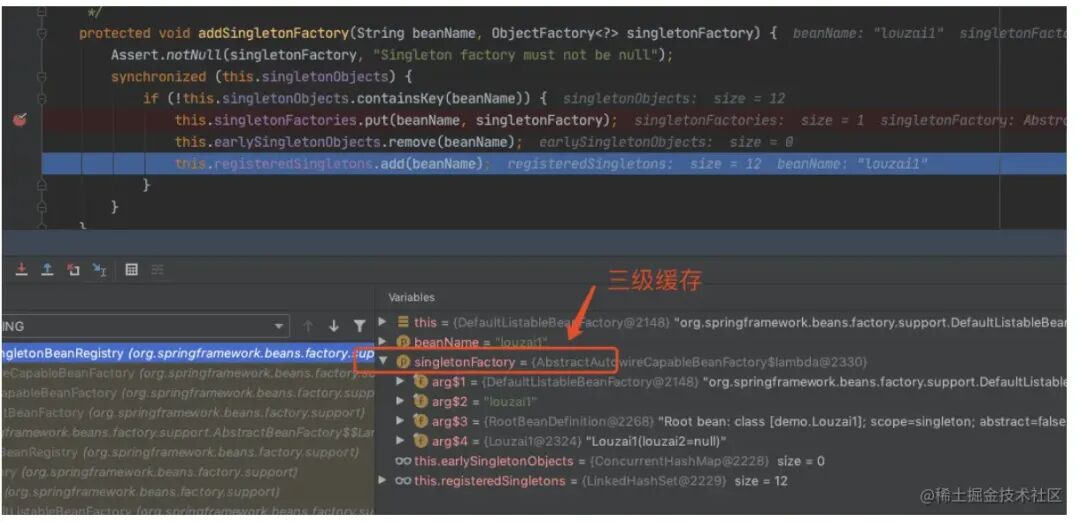This screenshot has width=1080, height=522.
Task: Click the Force Step Into red arrow icon
Action: 21,269
